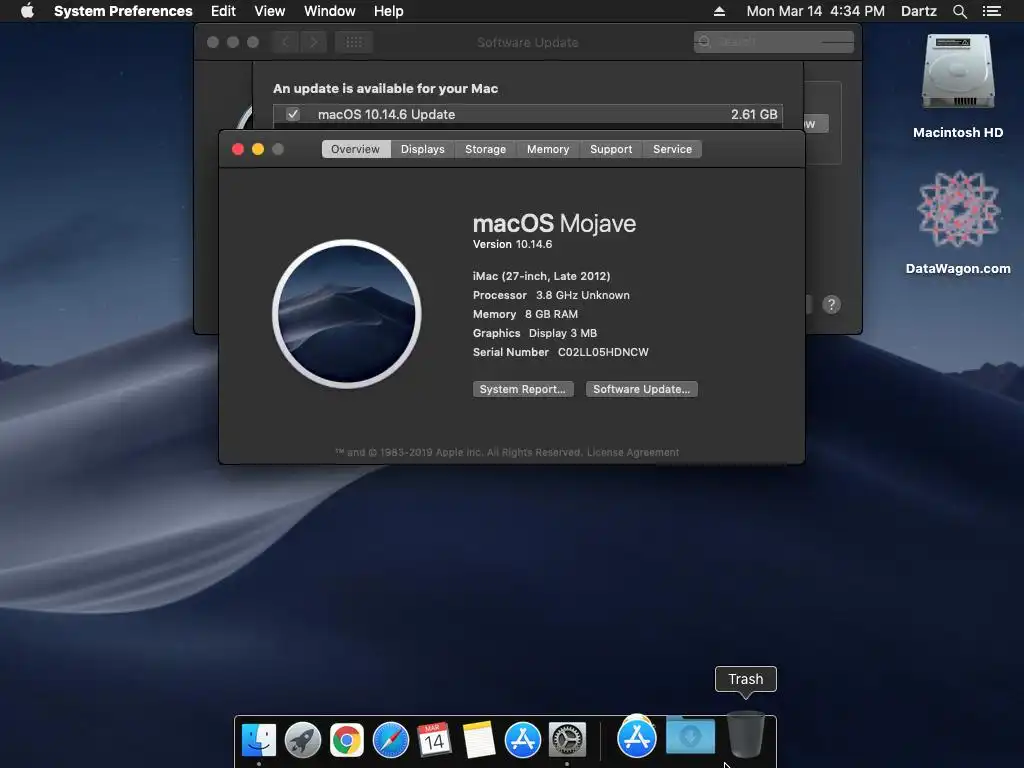Go forward in Software Update window
Viewport: 1024px width, 768px height.
tap(313, 42)
